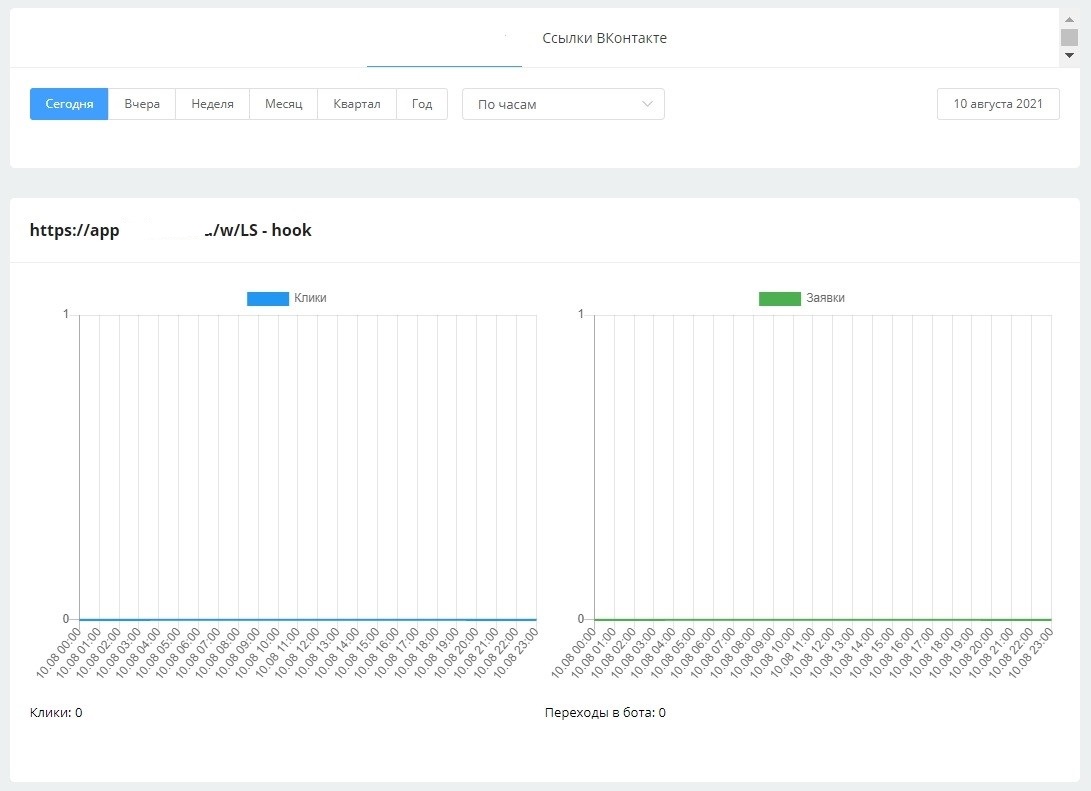Switch to the Ссылки ВКонтакте tab
The height and width of the screenshot is (791, 1091).
(604, 38)
